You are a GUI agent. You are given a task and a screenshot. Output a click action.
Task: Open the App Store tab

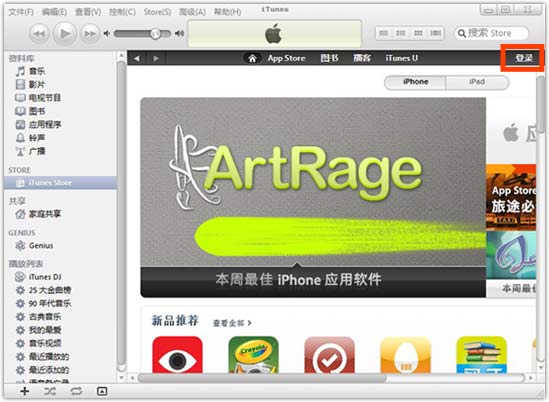pos(286,58)
